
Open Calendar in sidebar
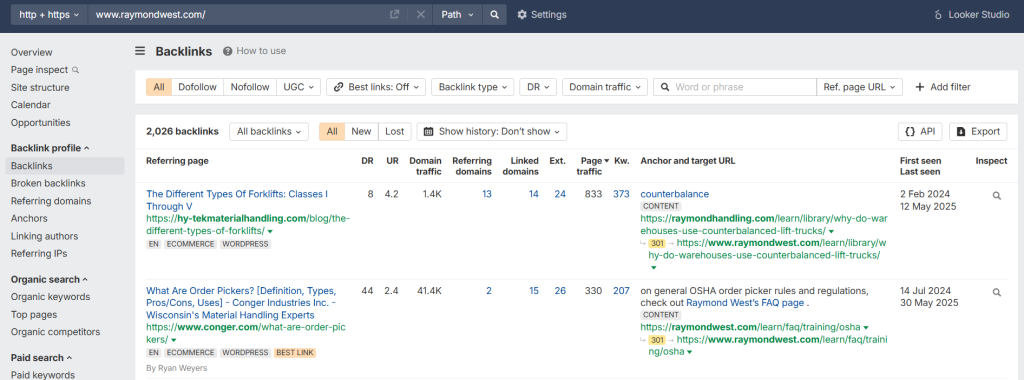point(31,104)
